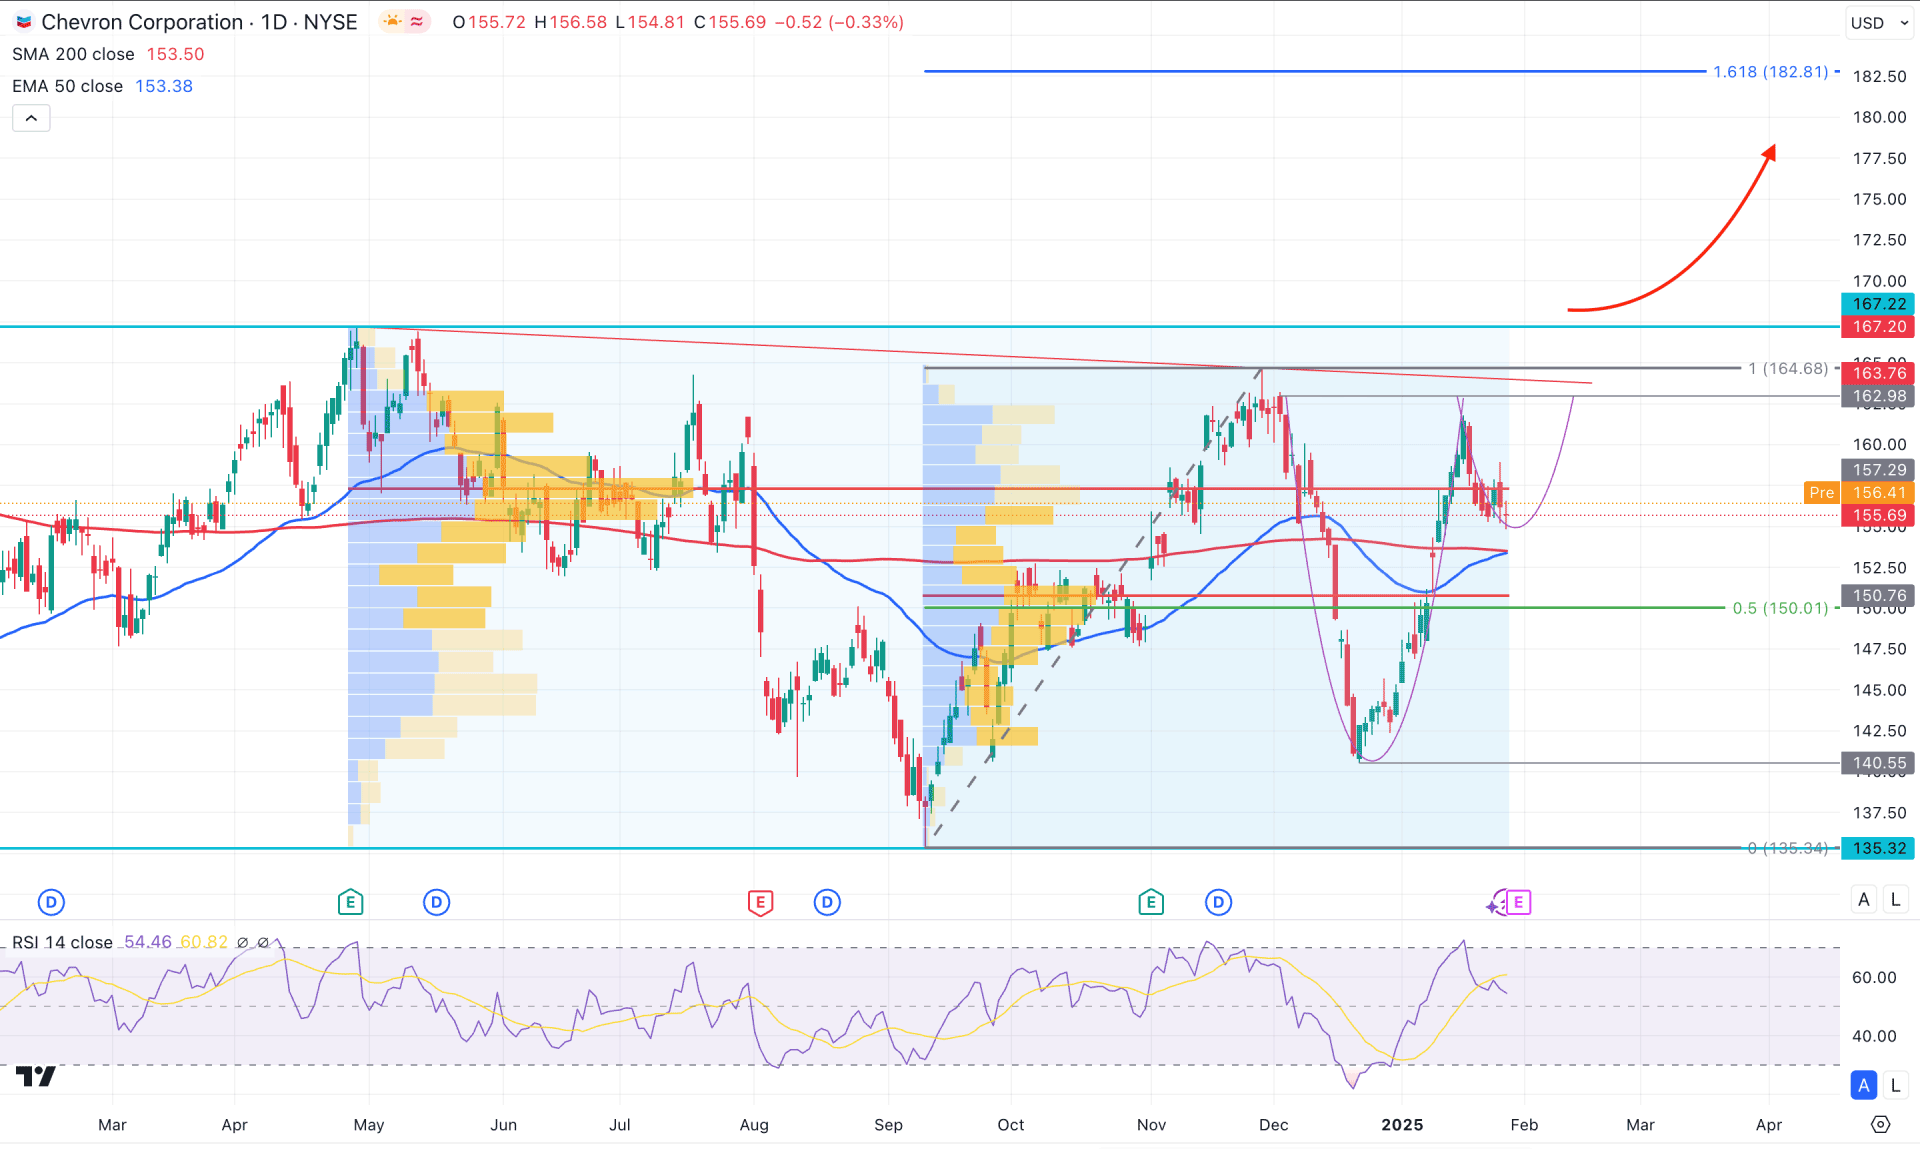Click RSI value 54.46 in legend

point(148,942)
